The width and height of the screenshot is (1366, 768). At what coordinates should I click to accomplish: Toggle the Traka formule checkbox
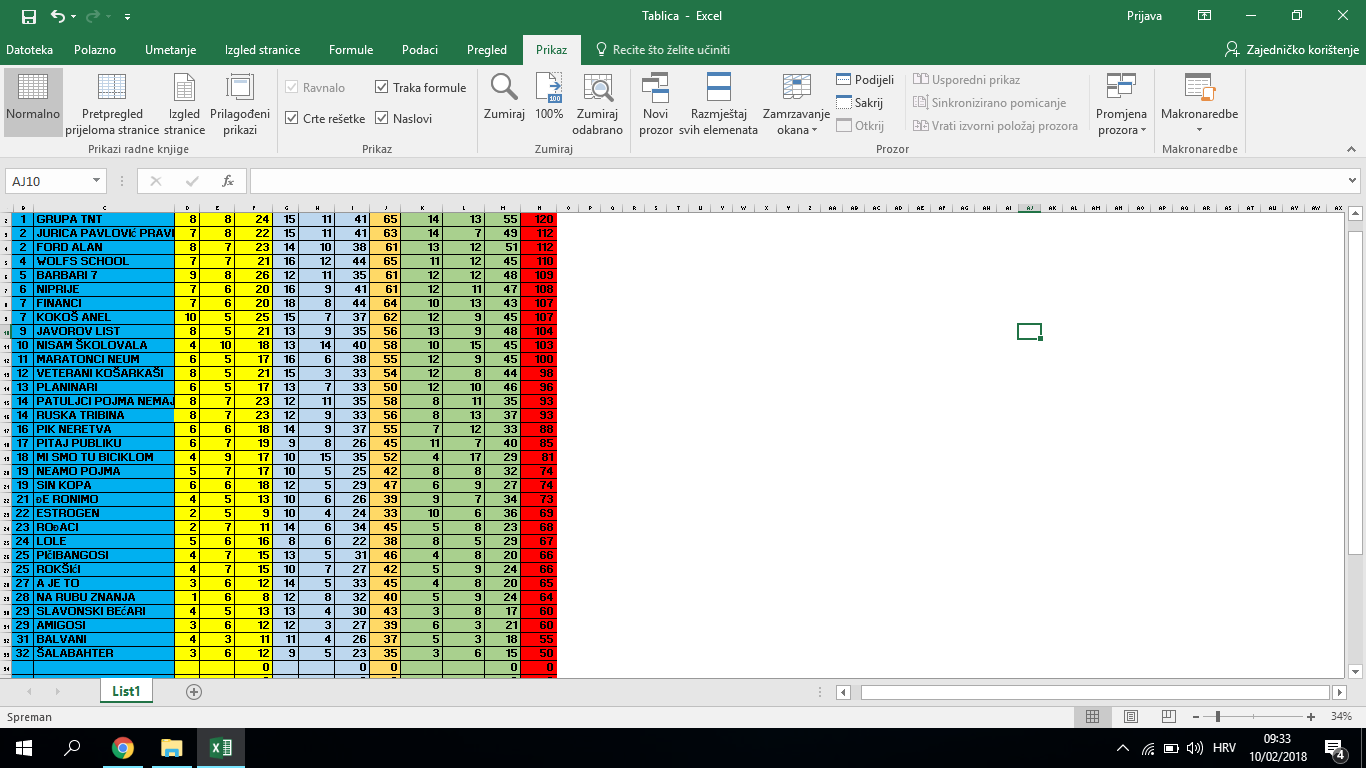(382, 88)
